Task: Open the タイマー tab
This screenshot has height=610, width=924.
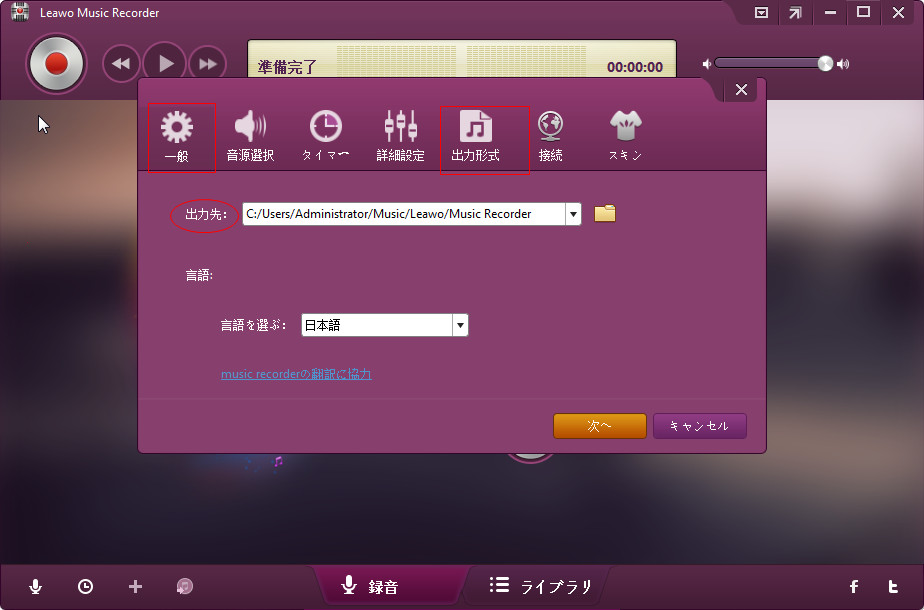Action: point(325,137)
